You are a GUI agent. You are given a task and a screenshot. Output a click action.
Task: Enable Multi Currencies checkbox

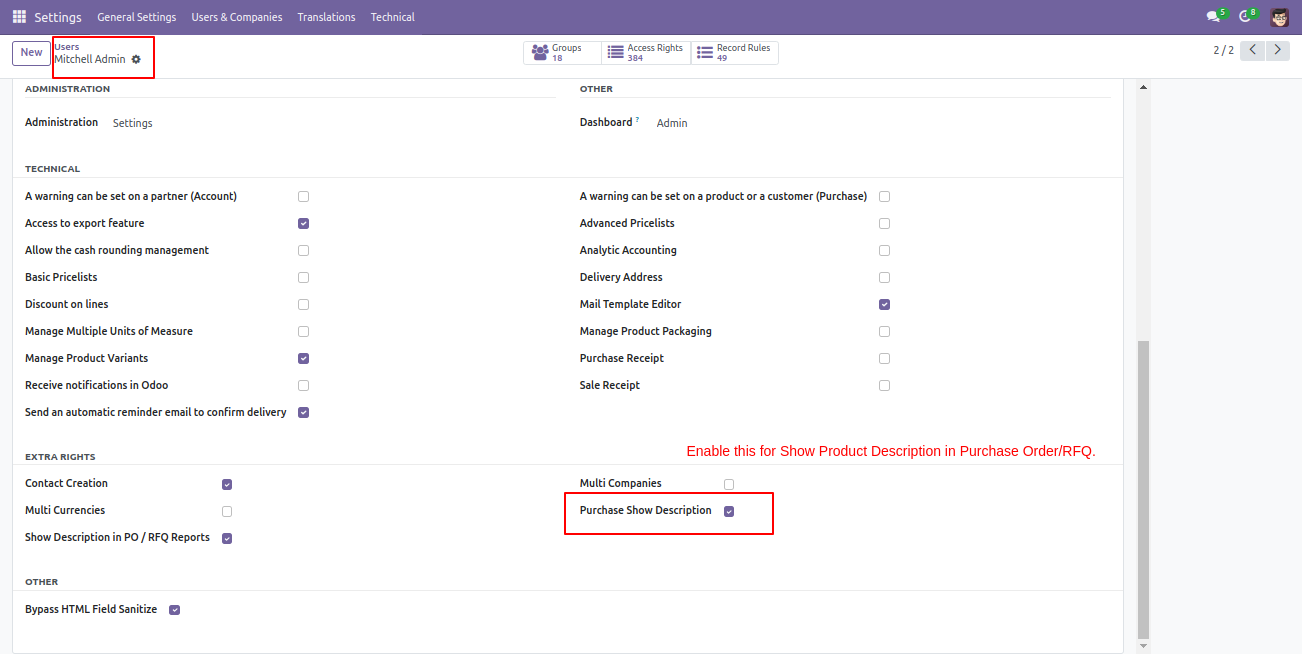(227, 512)
